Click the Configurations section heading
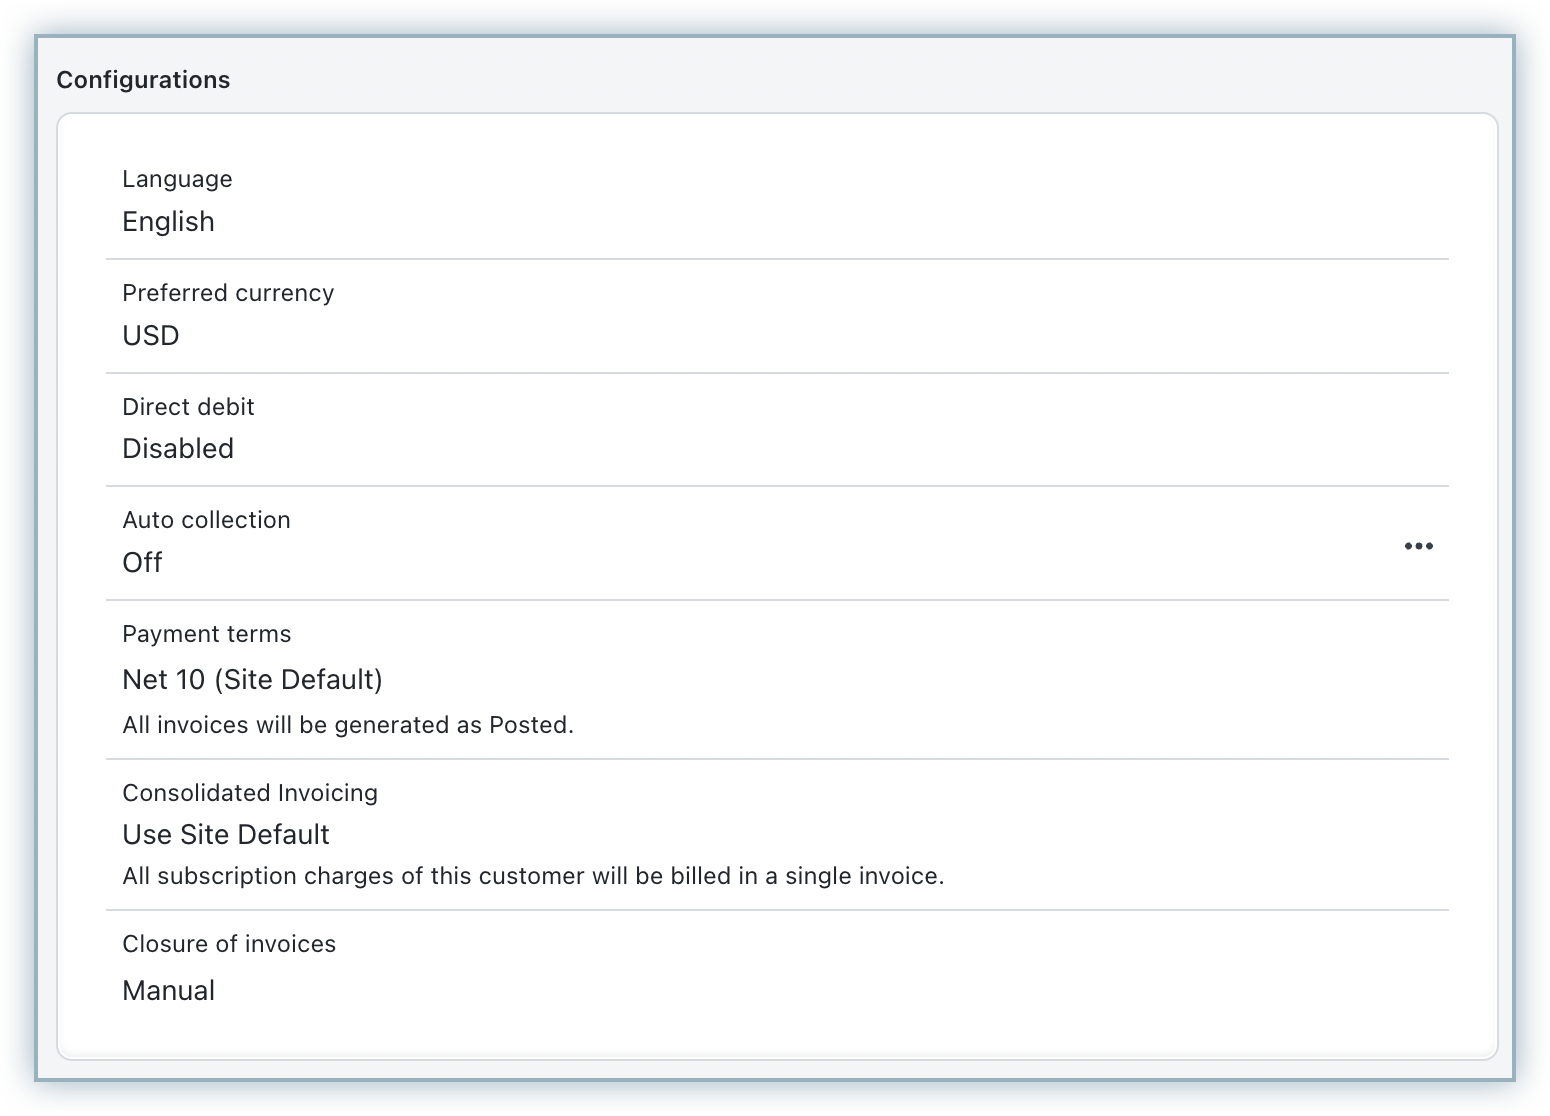 point(143,80)
